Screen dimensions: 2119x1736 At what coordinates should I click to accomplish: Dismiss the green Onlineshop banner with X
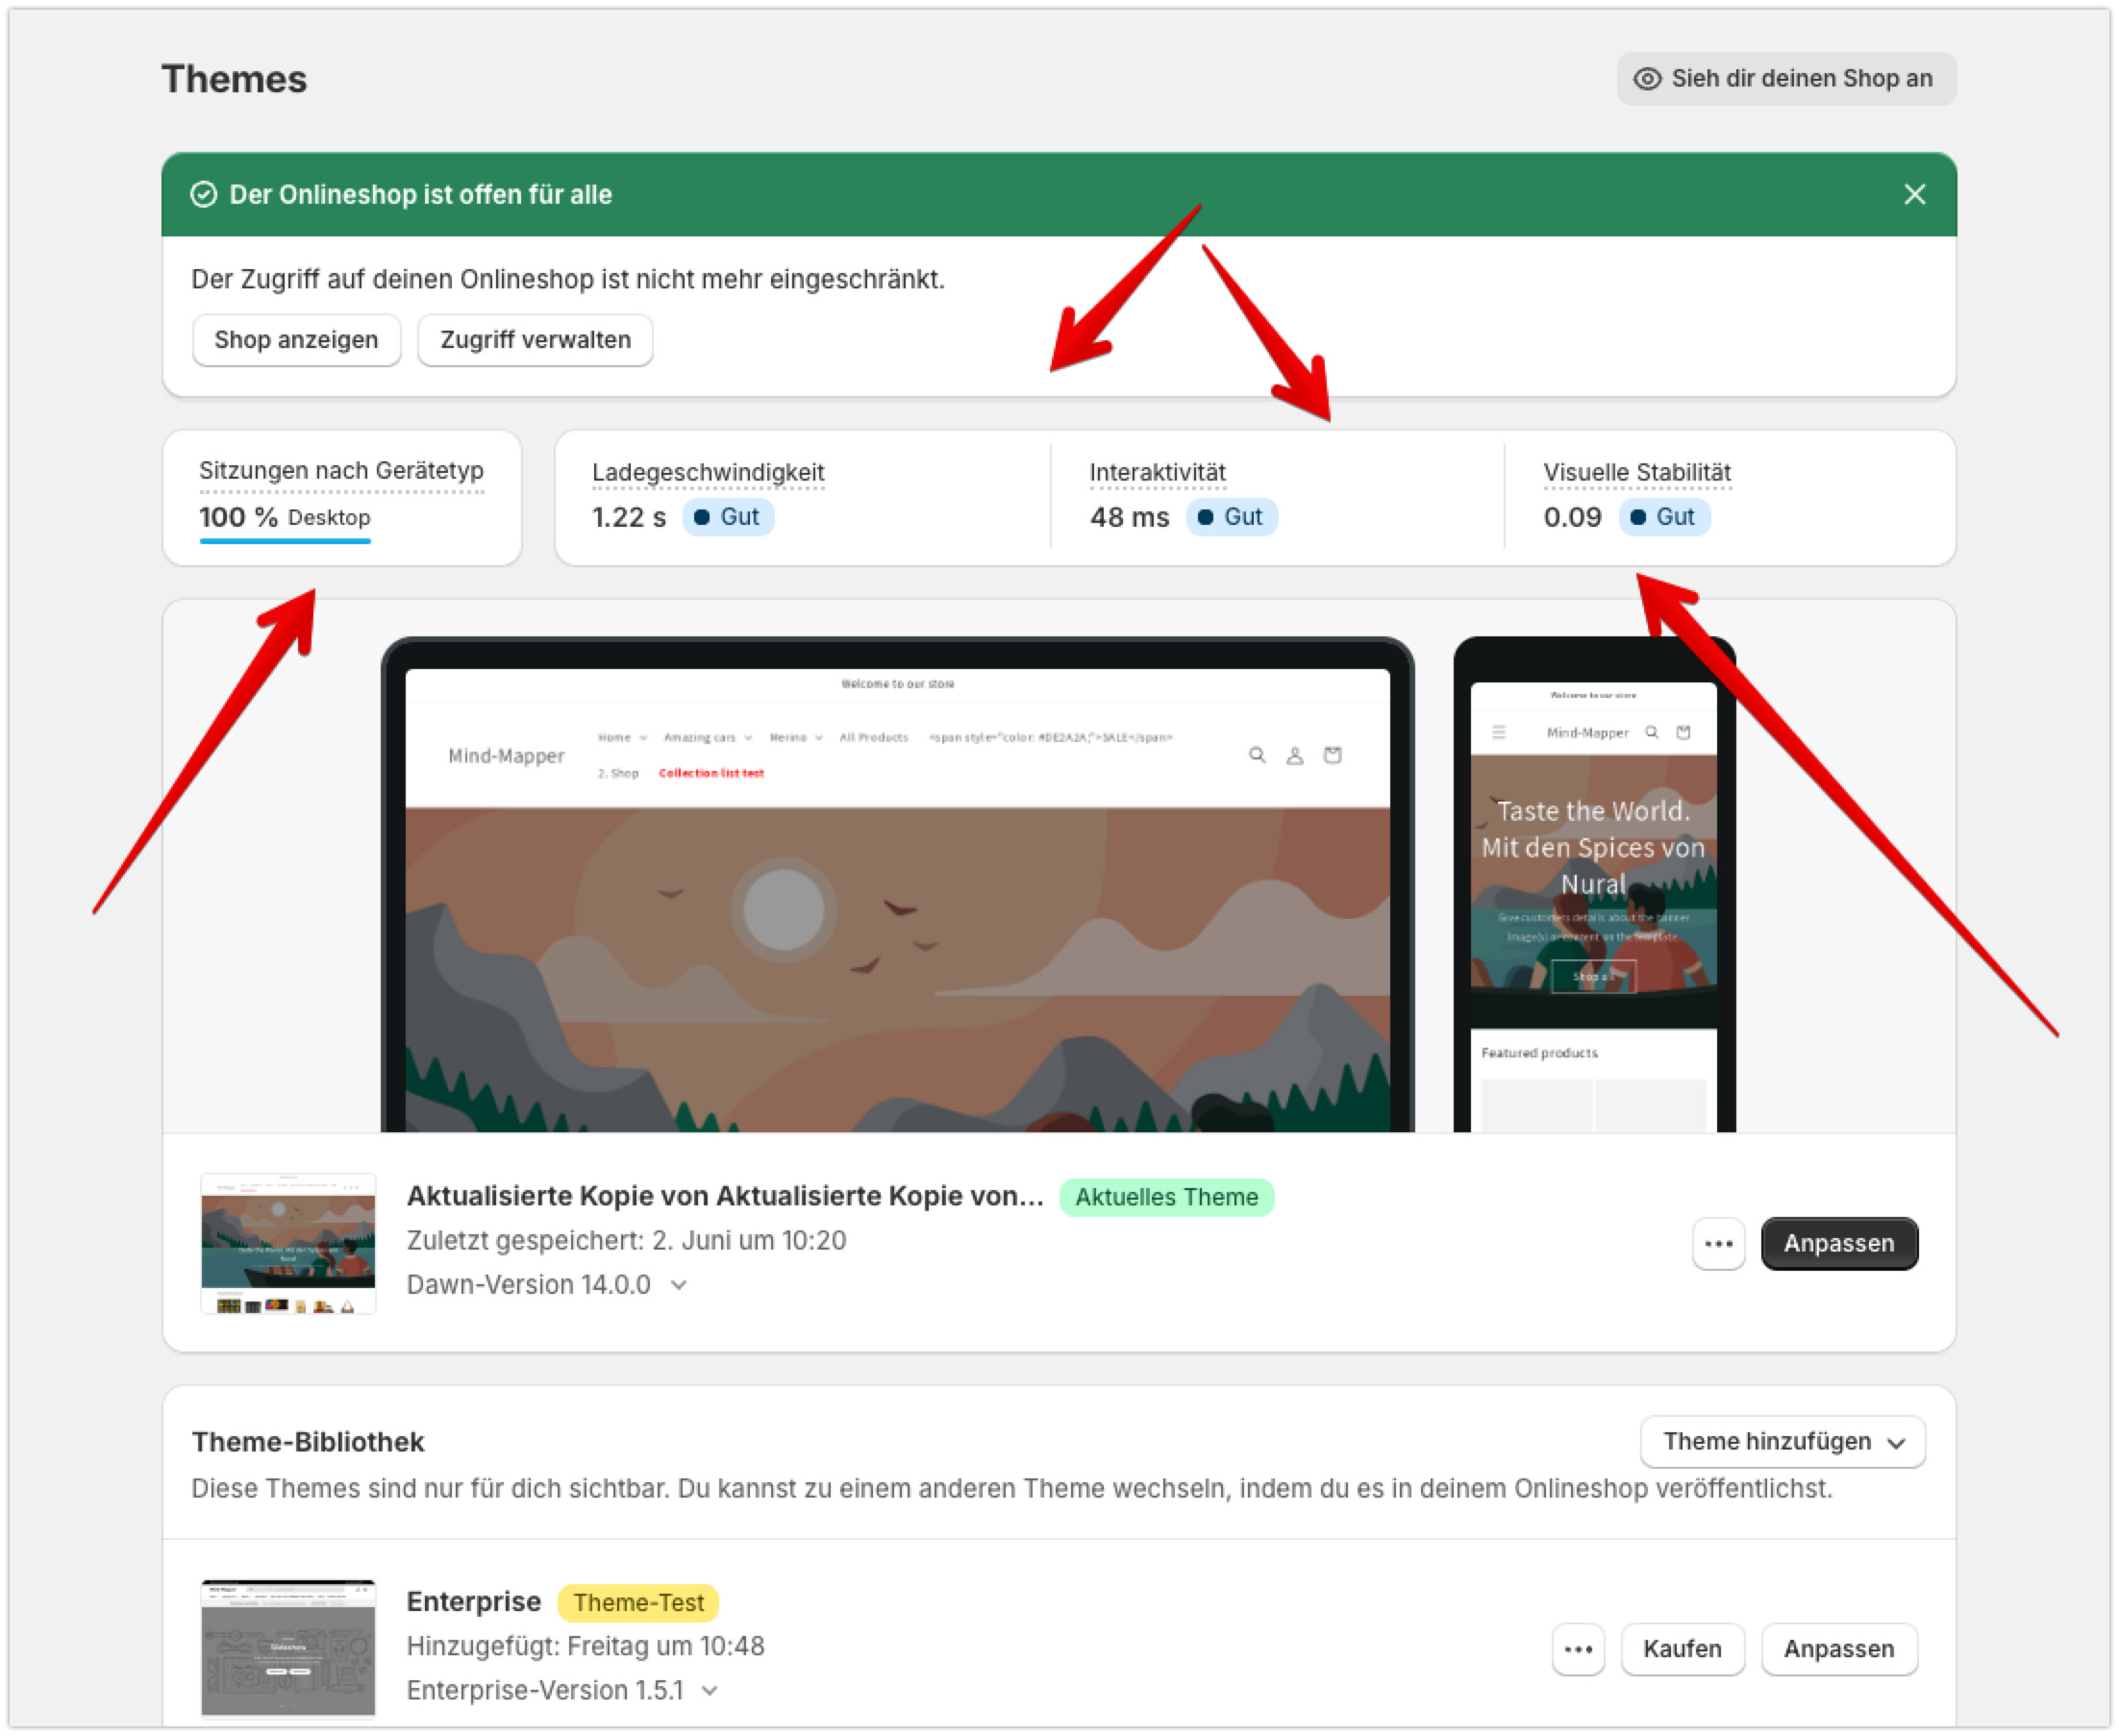coord(1913,194)
